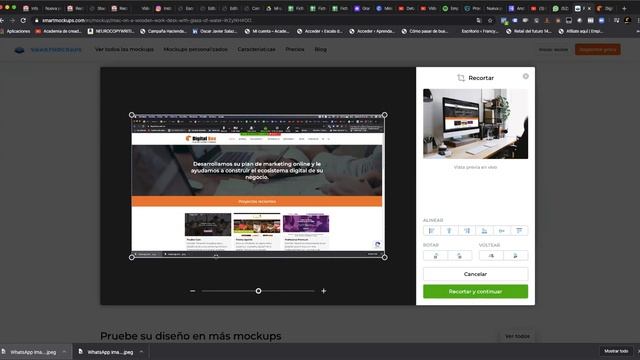Open Oscar Javier Salaz... bookmark
The width and height of the screenshot is (640, 360).
215,31
